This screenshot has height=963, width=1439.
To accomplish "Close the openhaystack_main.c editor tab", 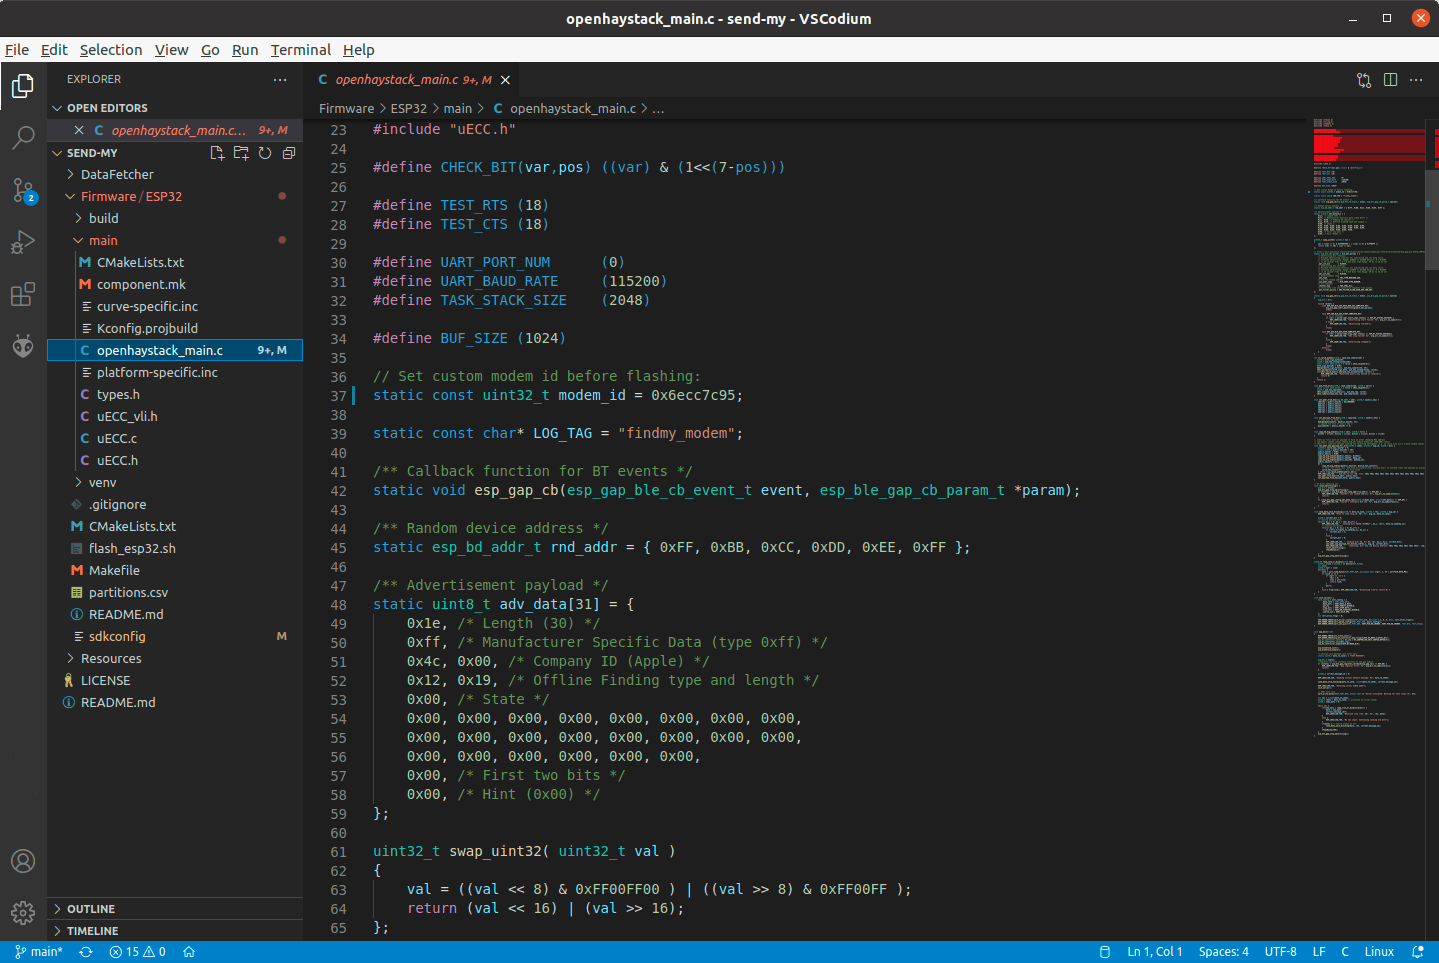I will coord(505,80).
